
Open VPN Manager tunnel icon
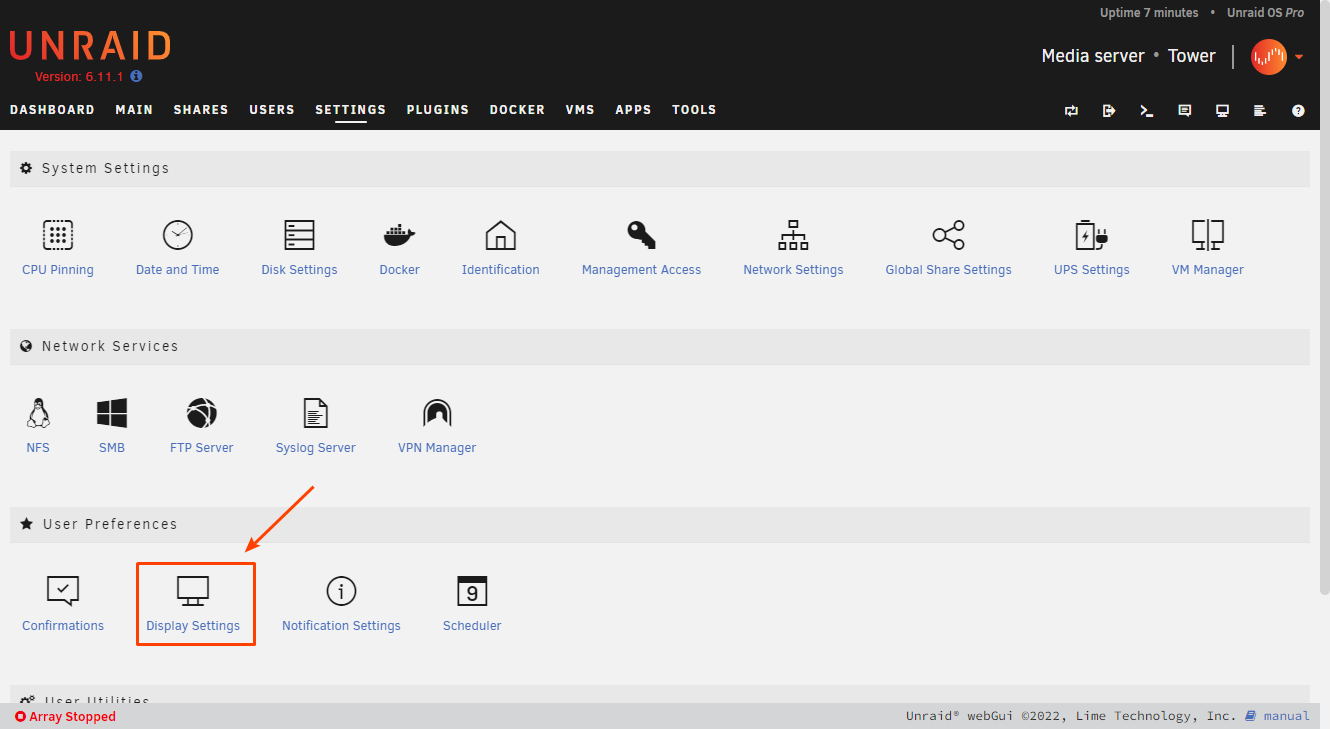437,413
